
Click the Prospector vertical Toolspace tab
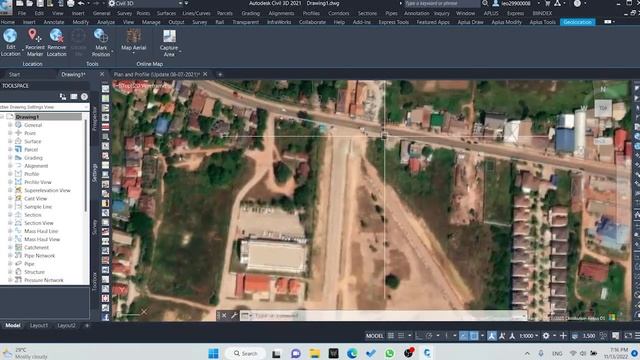(94, 118)
